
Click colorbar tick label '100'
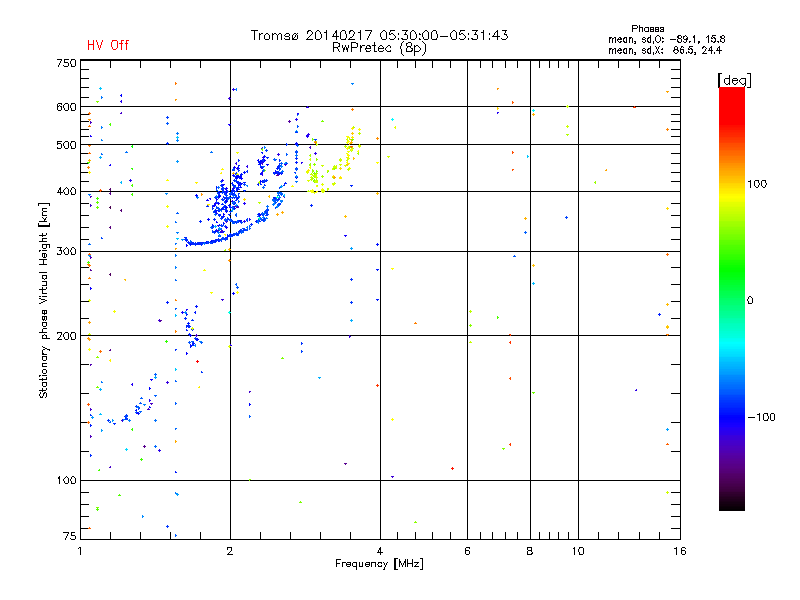[x=757, y=184]
